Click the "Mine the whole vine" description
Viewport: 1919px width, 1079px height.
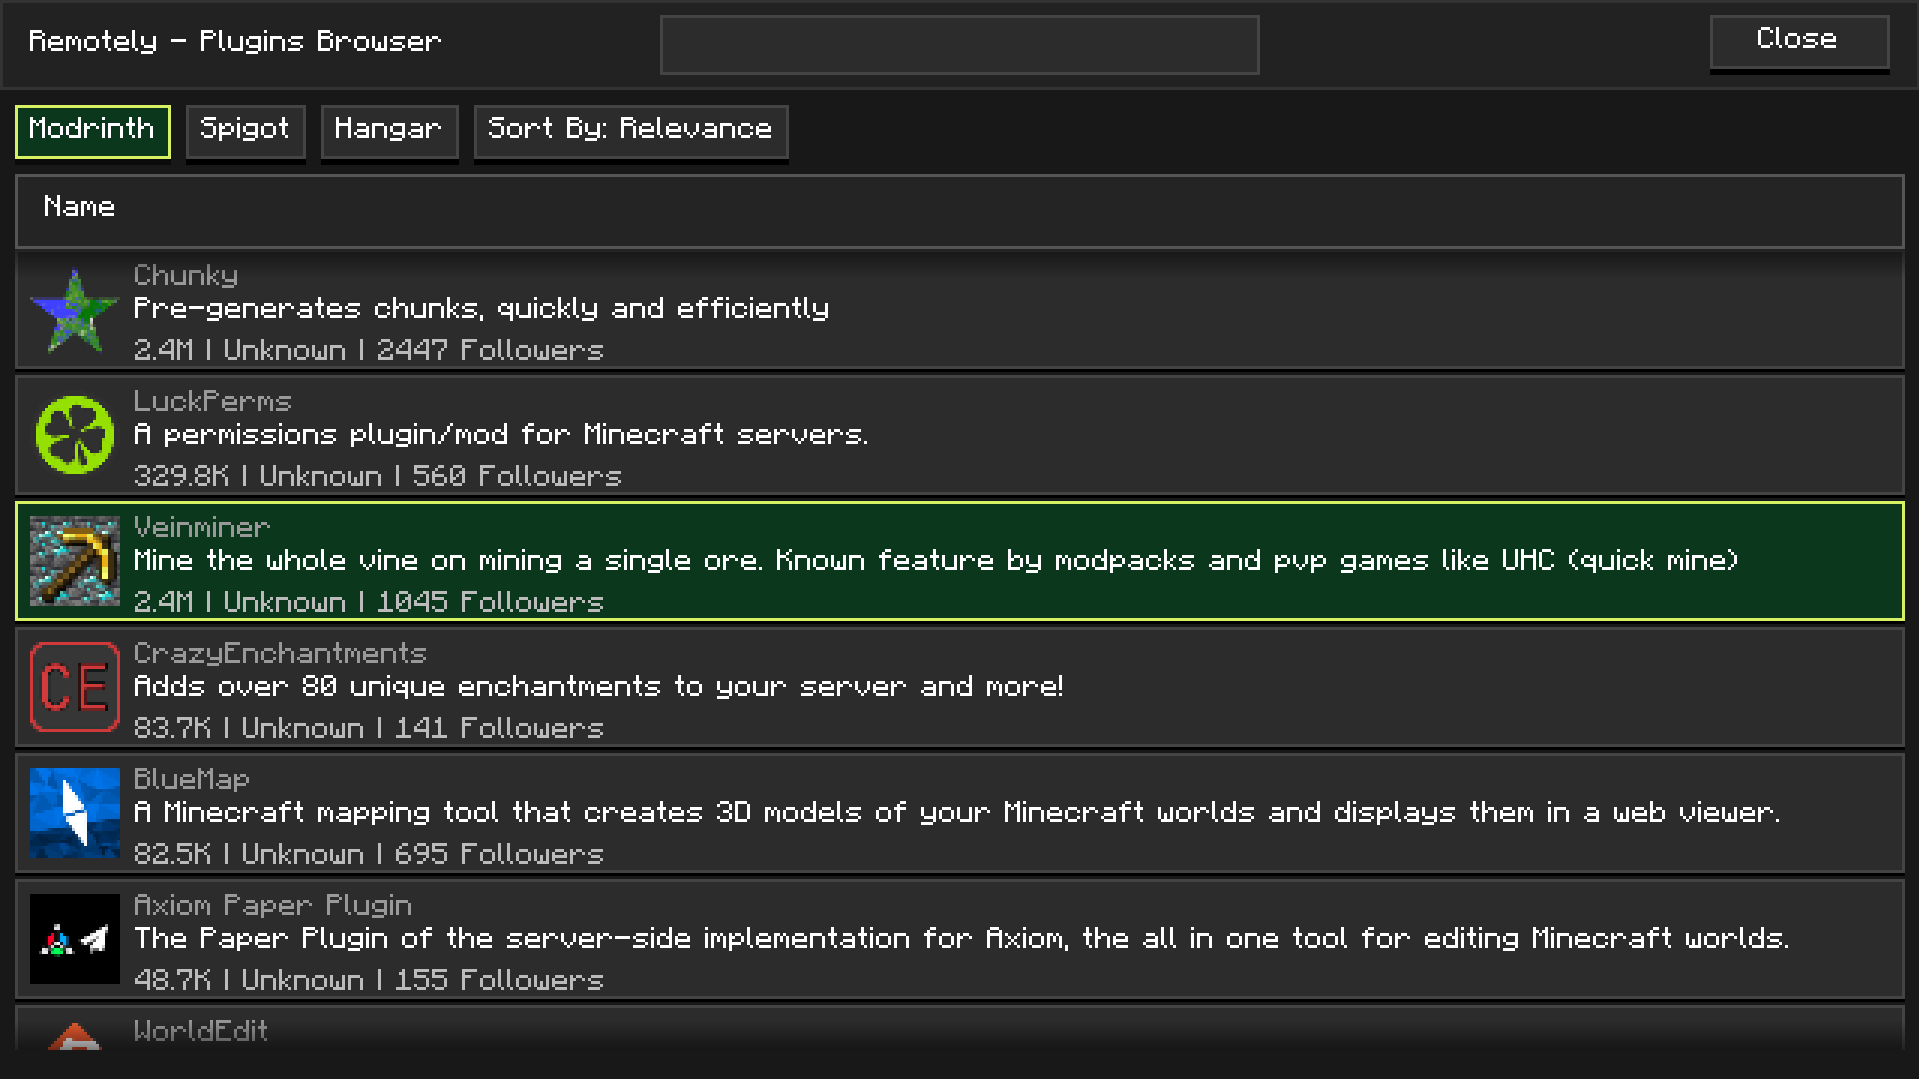pyautogui.click(x=936, y=560)
